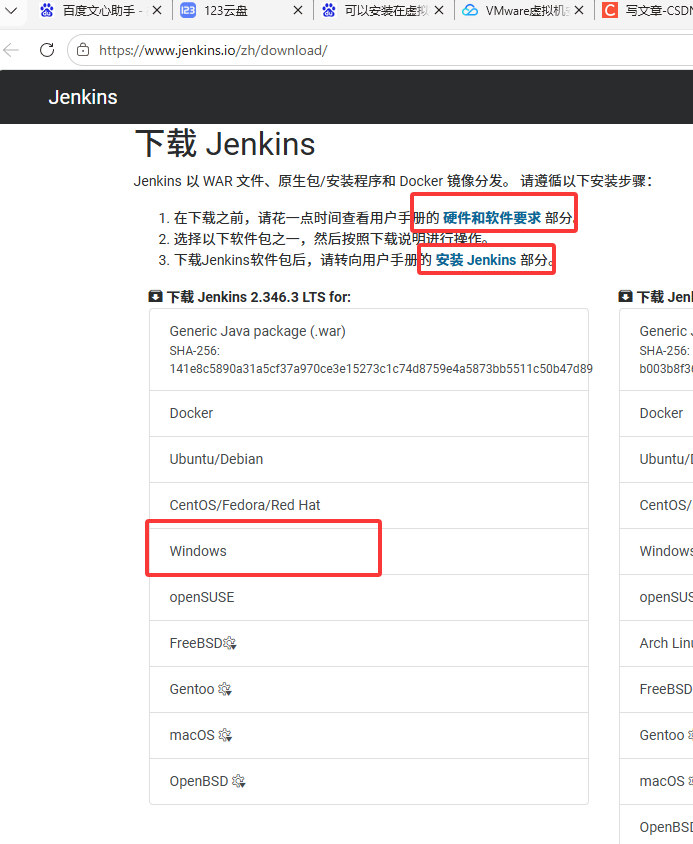Select Windows in the LTS list
Screen dimensions: 693x844
[369, 551]
